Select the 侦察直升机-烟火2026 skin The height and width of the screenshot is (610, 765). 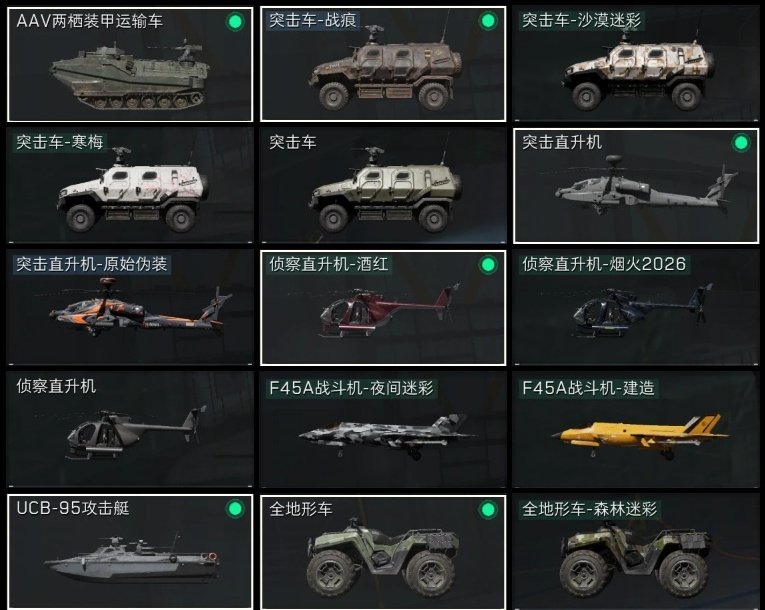636,307
